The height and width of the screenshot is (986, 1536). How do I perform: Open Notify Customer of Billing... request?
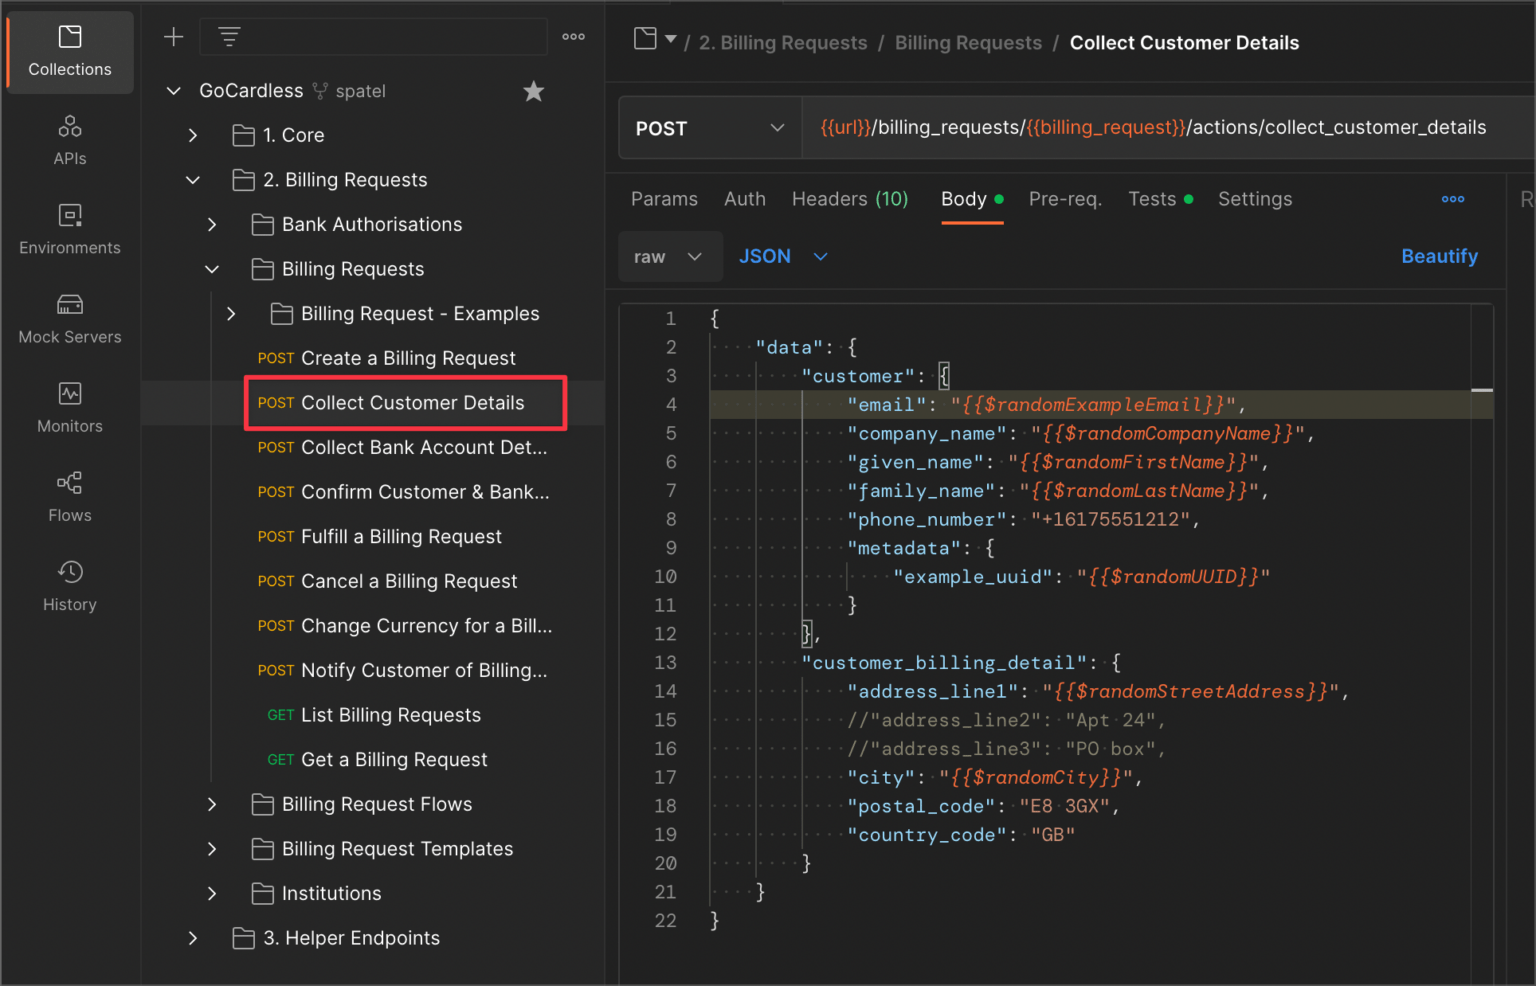click(x=402, y=671)
